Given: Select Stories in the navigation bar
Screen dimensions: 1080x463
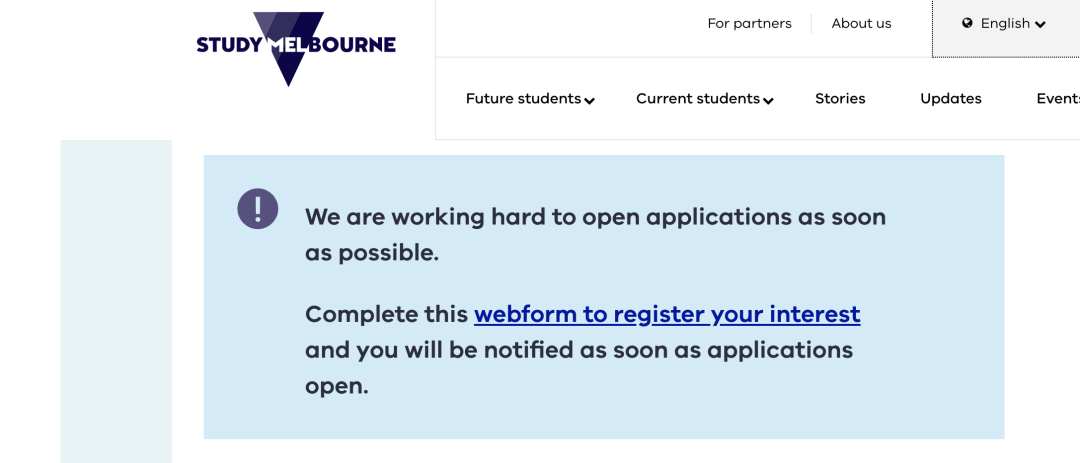Looking at the screenshot, I should coord(840,99).
